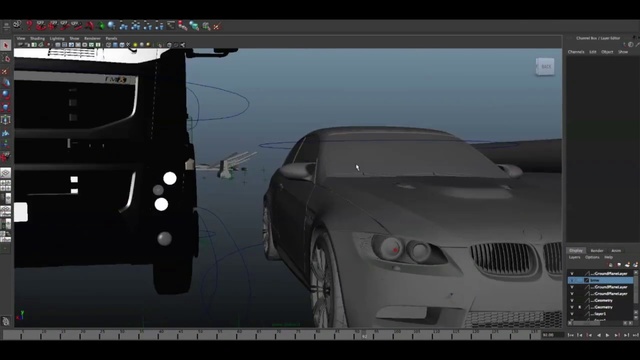Screen dimensions: 640x360
Task: Click the first layer icon above layer list
Action: [611, 265]
